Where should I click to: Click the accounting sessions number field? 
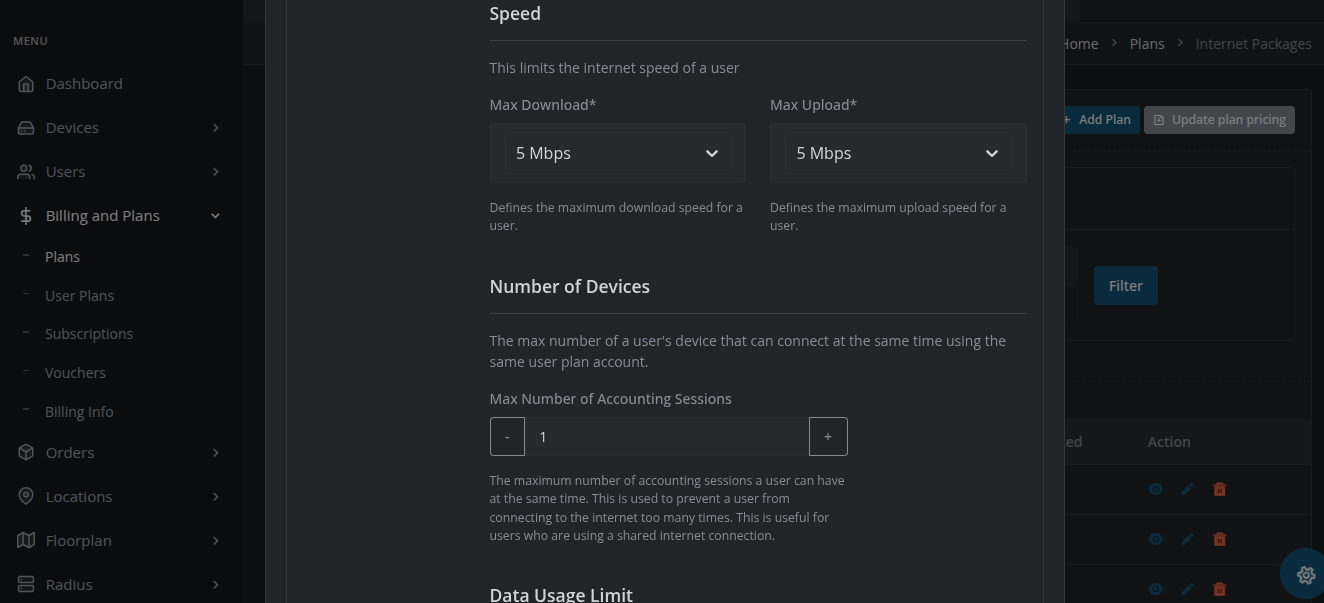pos(665,436)
